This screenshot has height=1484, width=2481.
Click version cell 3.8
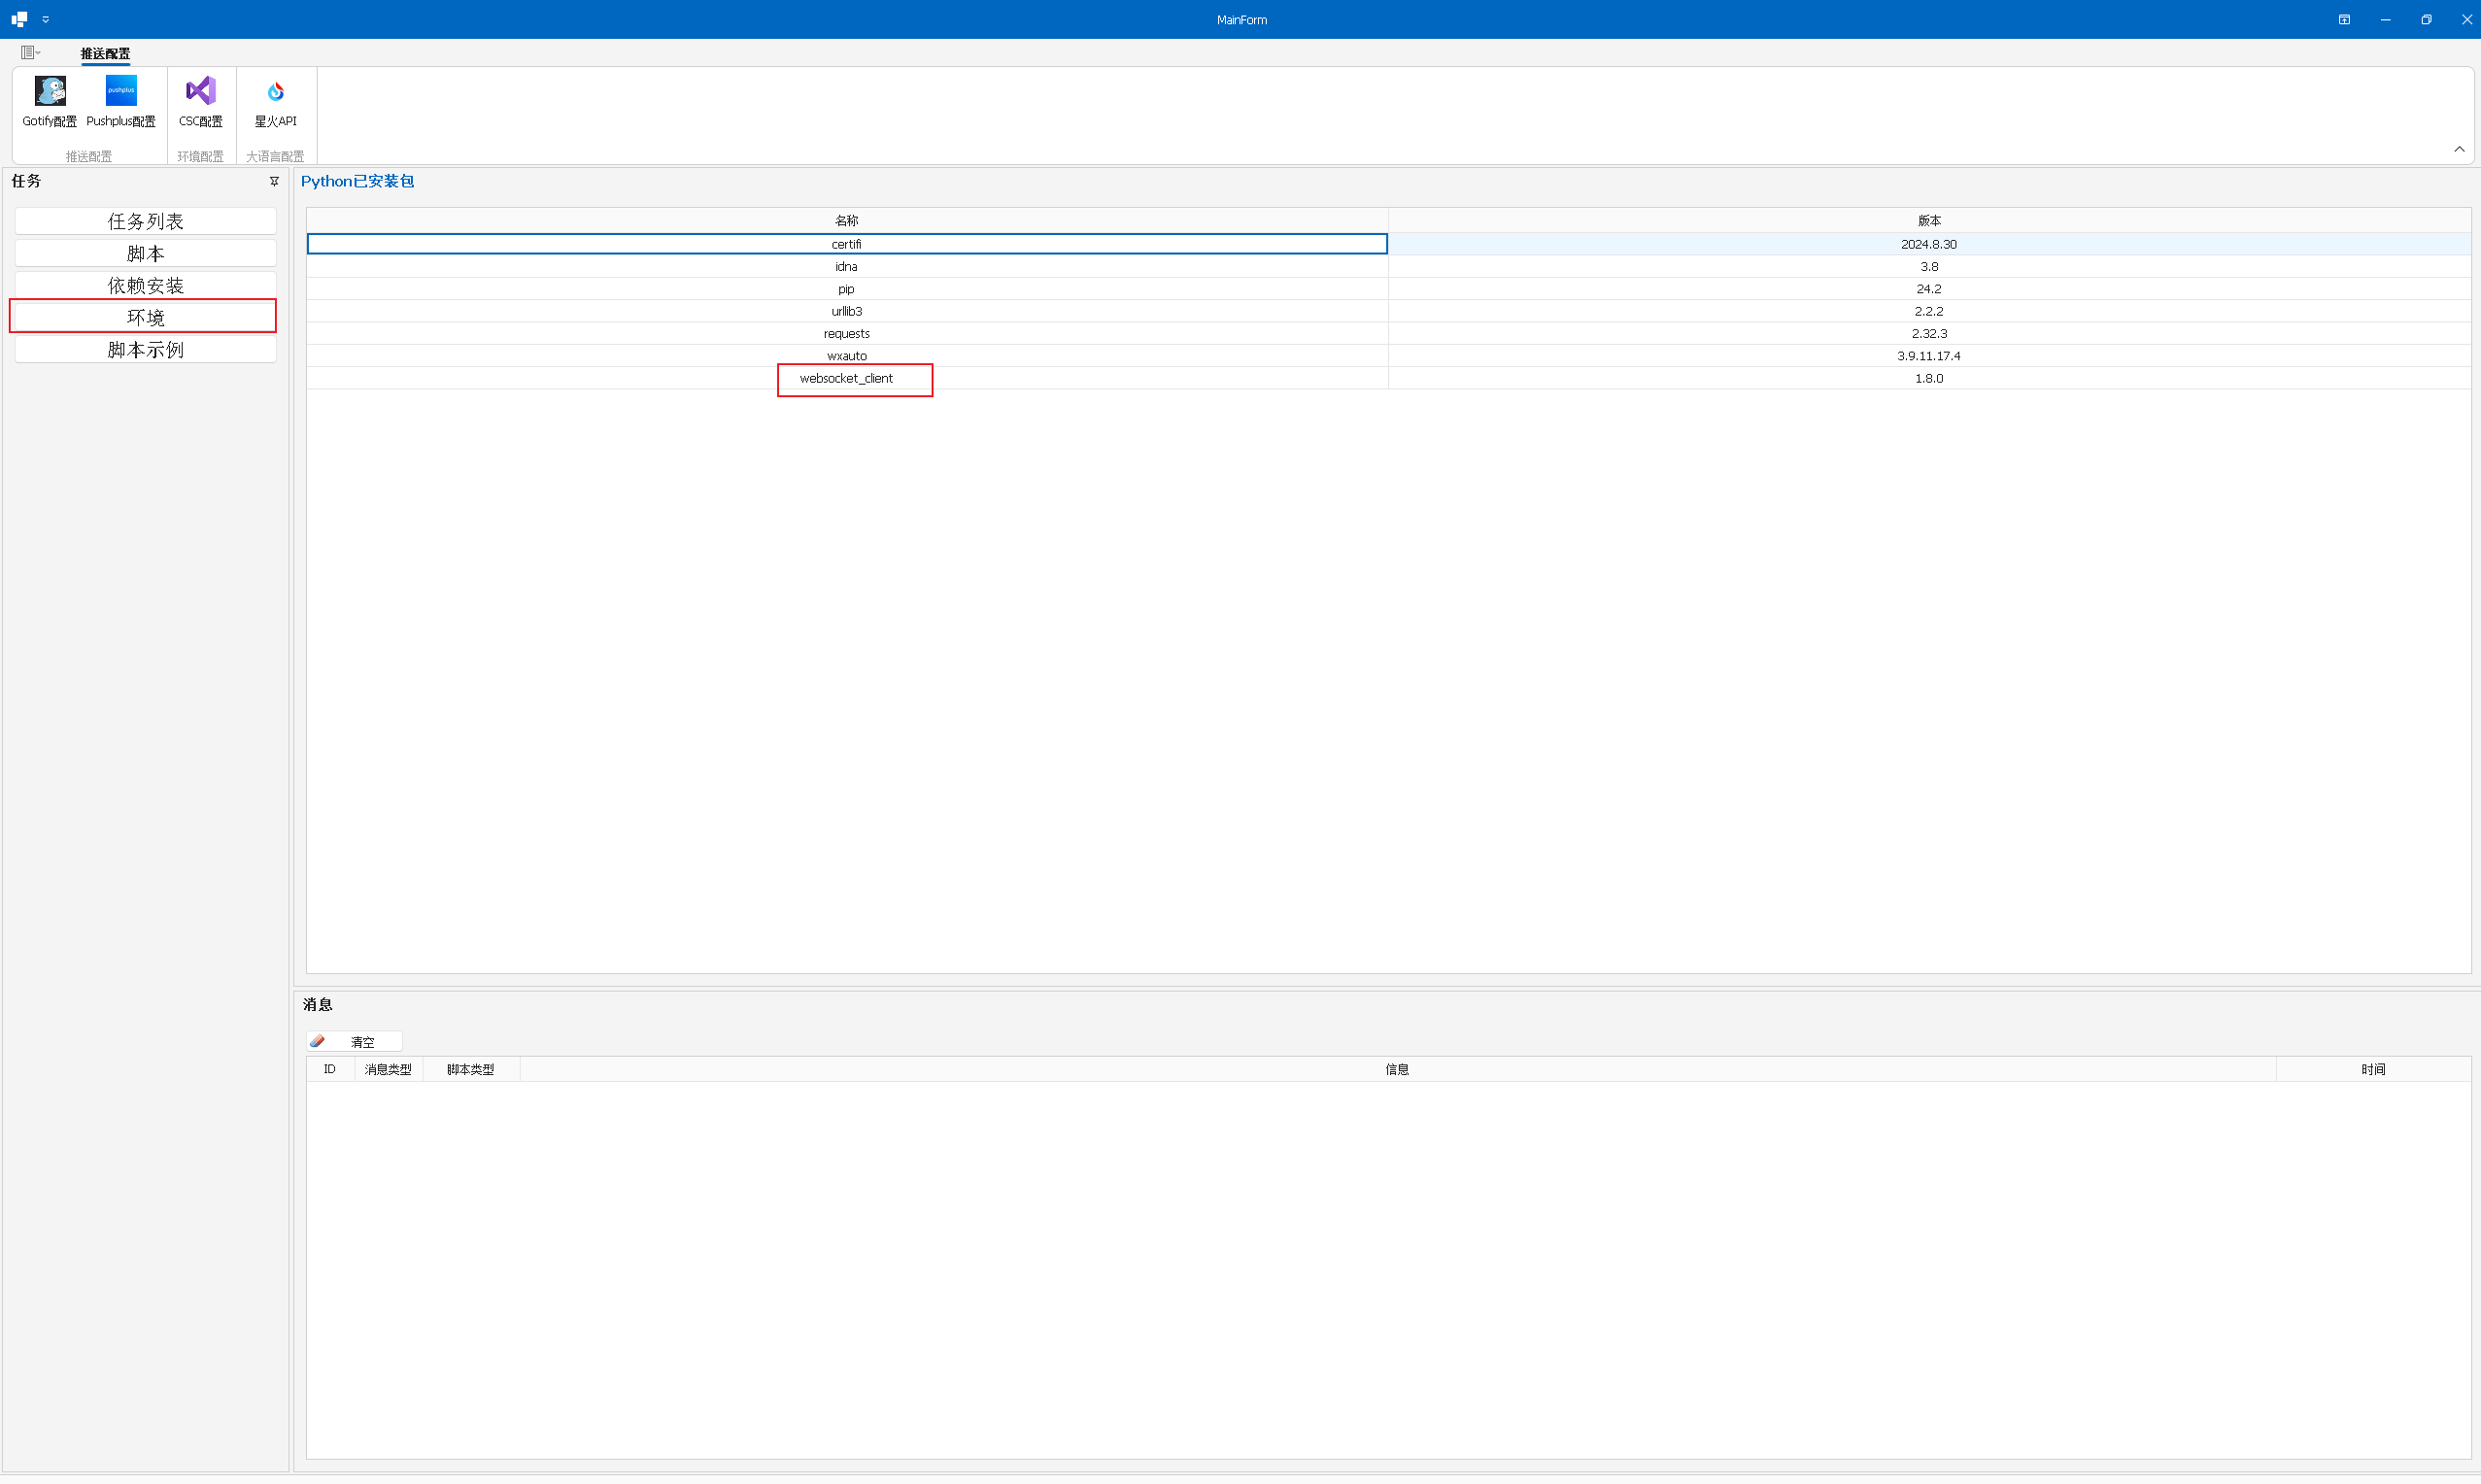coord(1929,266)
